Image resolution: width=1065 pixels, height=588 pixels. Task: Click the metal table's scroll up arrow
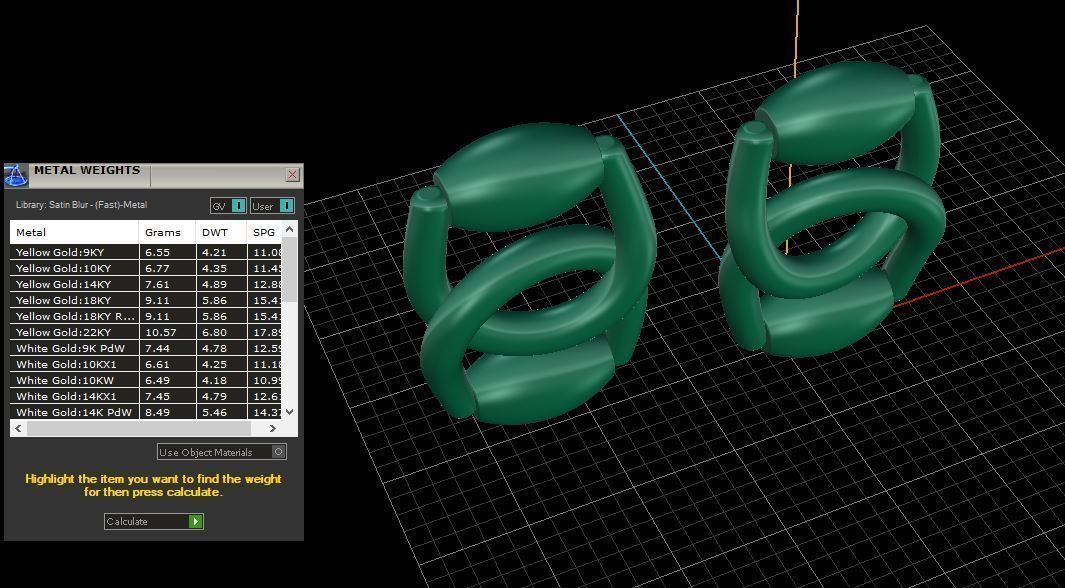tap(290, 229)
